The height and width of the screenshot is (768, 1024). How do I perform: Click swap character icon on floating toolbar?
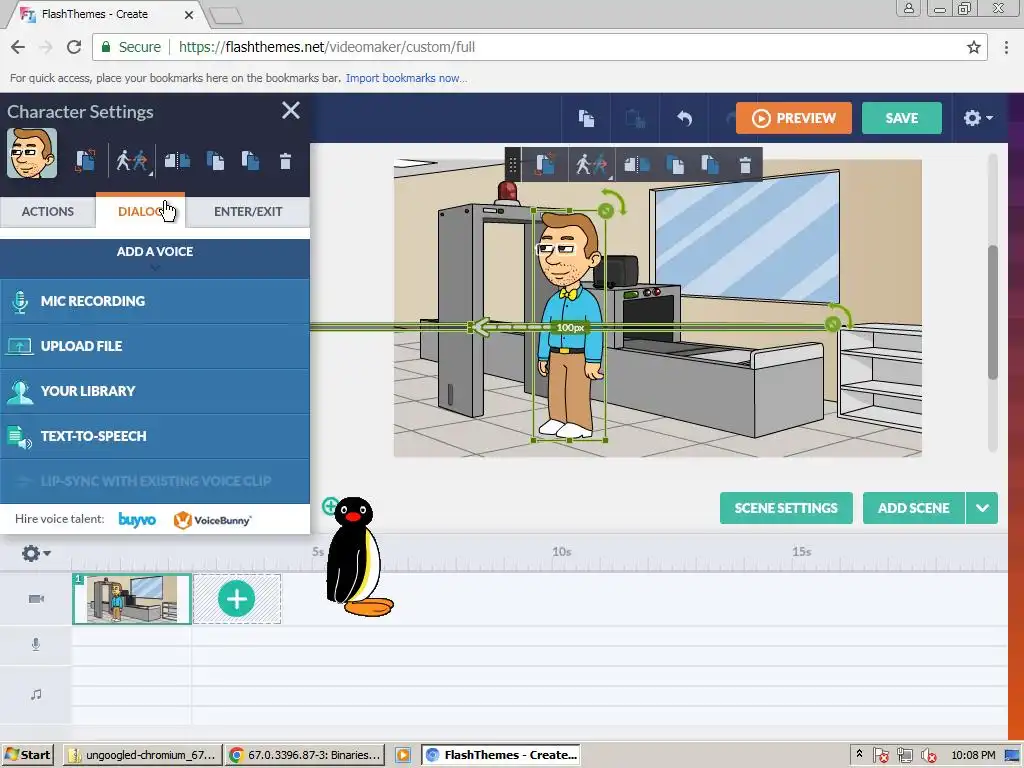coord(545,165)
